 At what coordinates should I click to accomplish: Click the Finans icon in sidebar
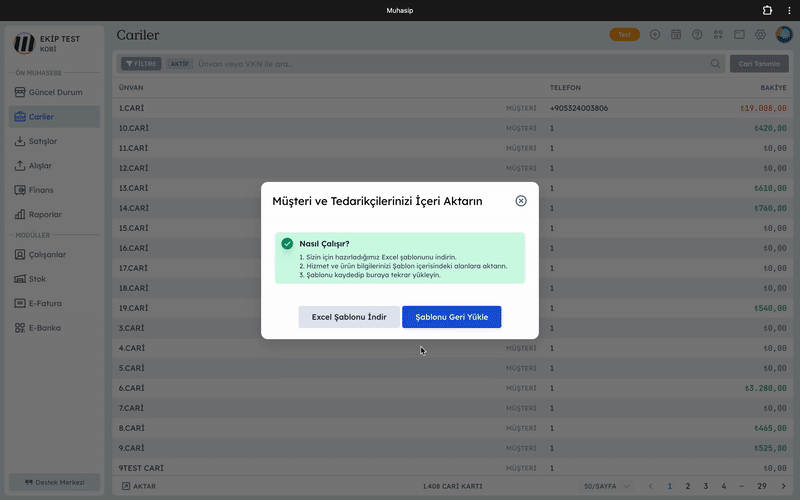pos(20,190)
